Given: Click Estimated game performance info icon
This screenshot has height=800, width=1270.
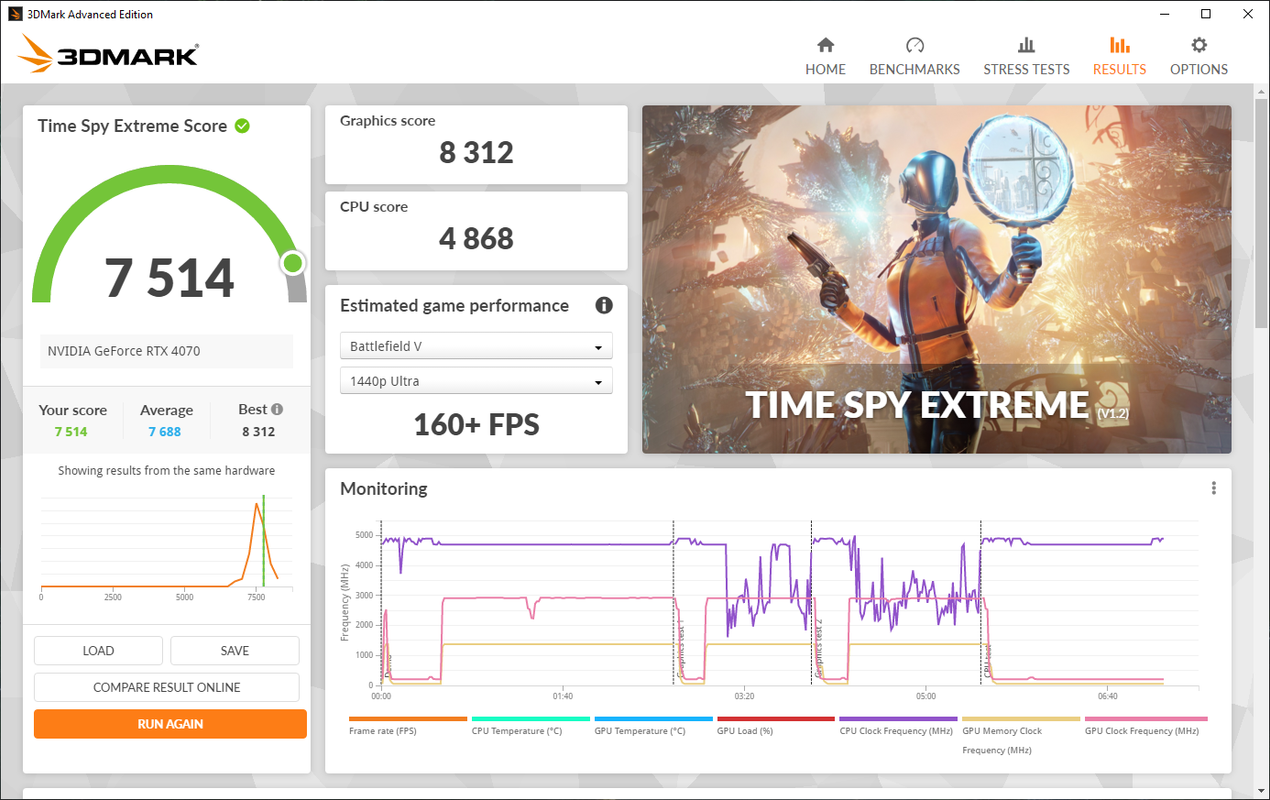Looking at the screenshot, I should 604,306.
